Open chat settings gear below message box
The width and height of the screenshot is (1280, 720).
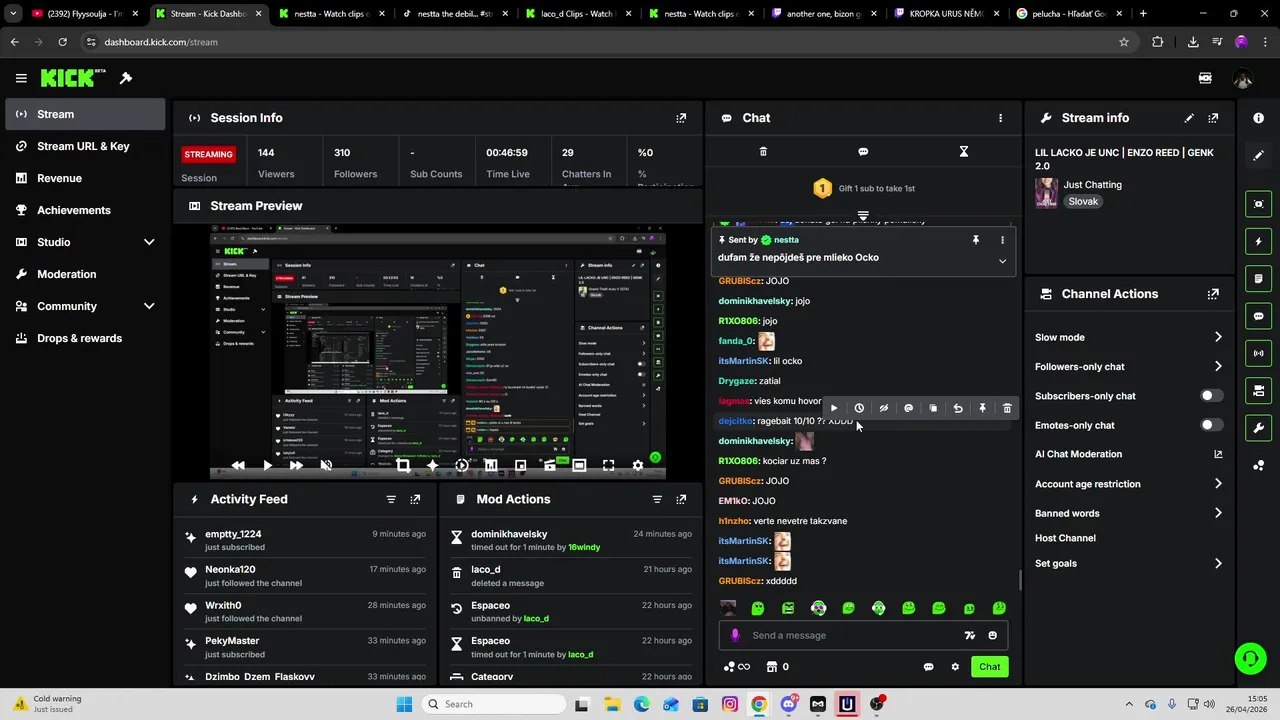955,667
